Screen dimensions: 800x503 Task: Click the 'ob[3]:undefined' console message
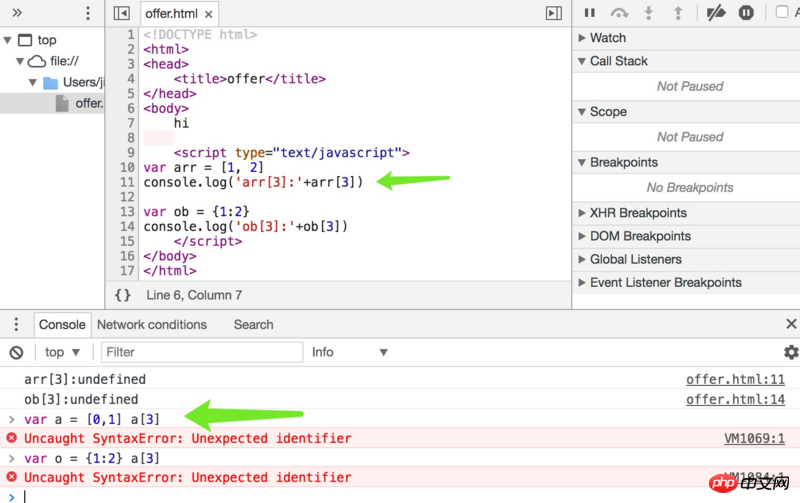pos(81,399)
